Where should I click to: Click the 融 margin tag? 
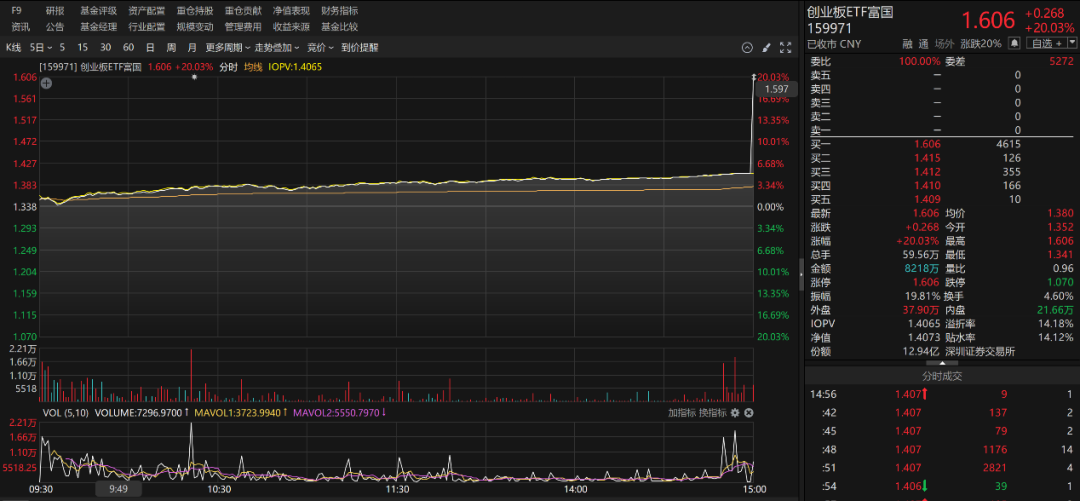coord(908,43)
